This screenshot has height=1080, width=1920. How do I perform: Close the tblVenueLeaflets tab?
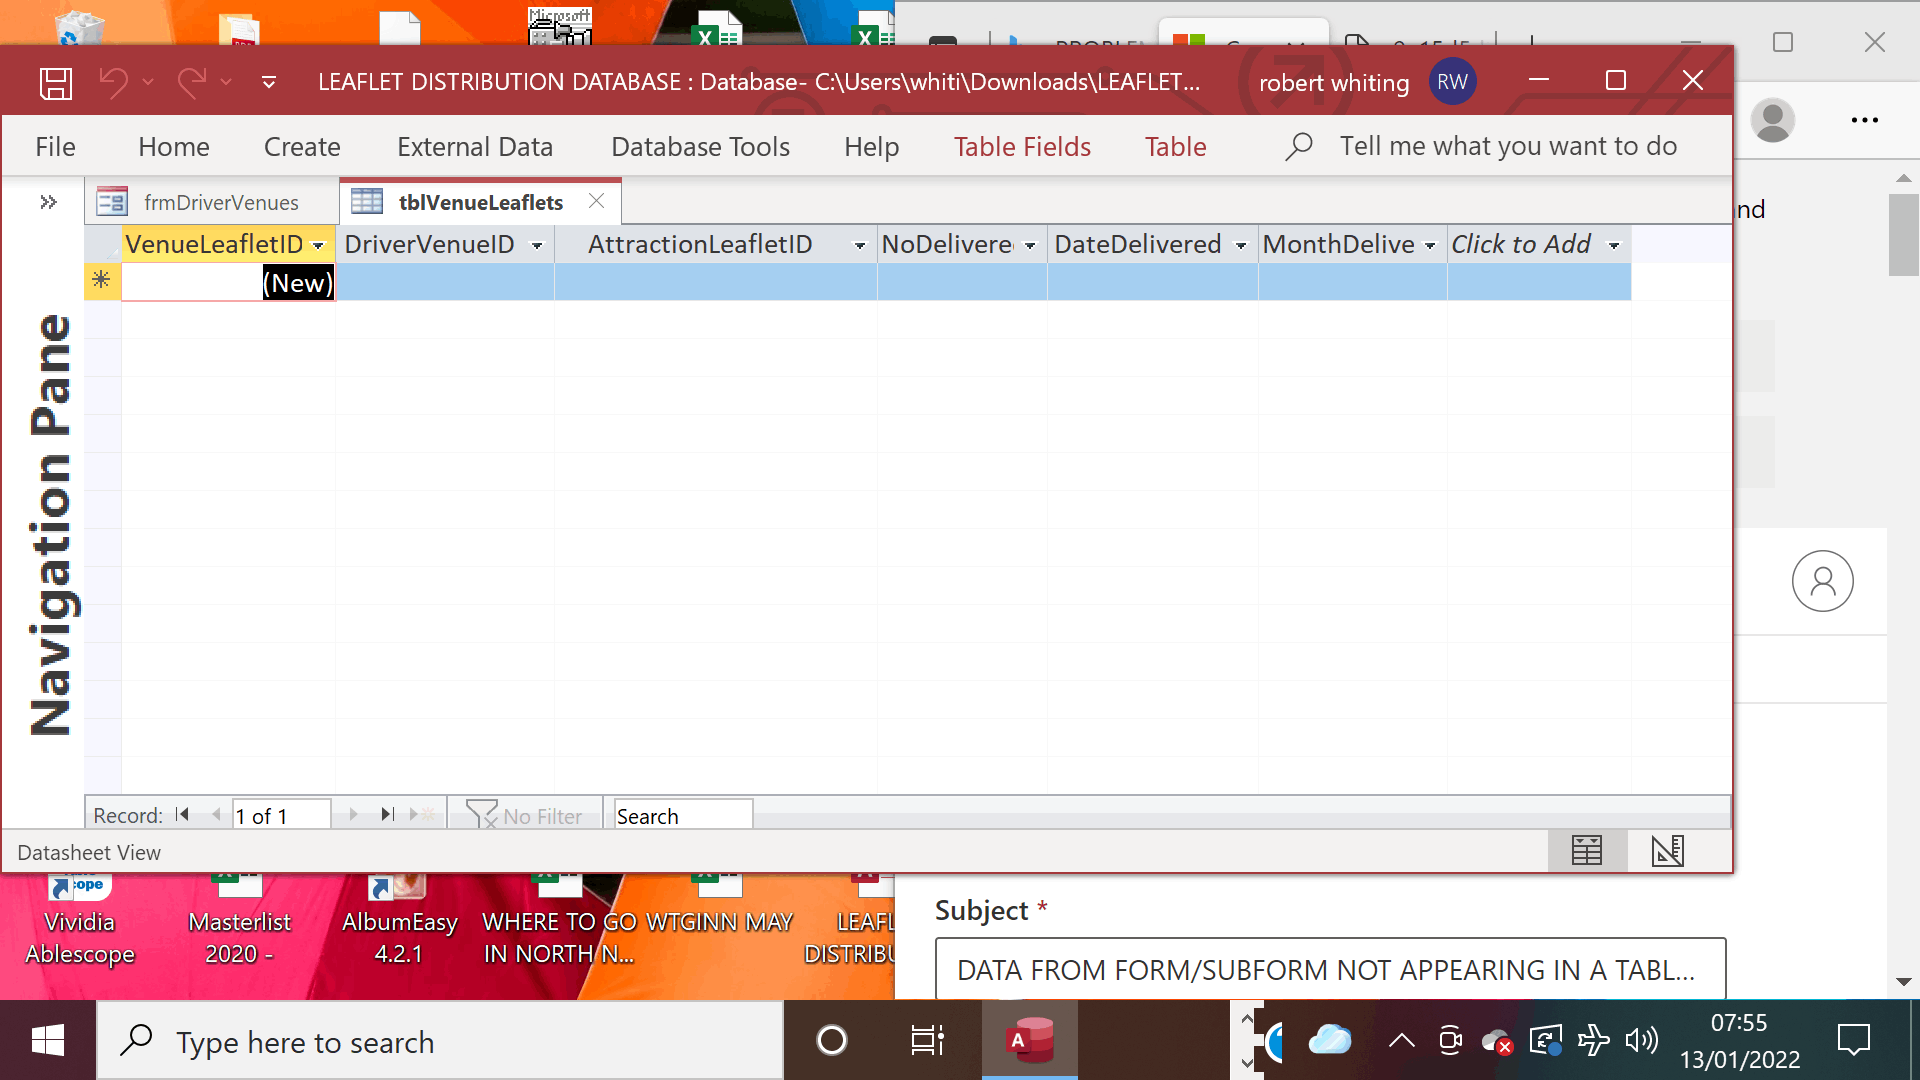point(596,201)
